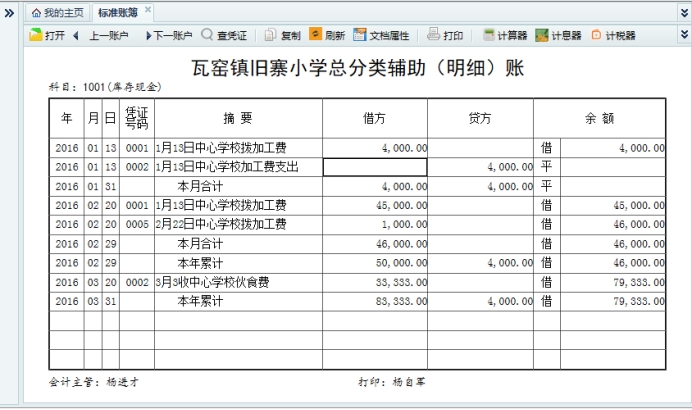Go to next account with 下一账户
Image resolution: width=692 pixels, height=410 pixels.
pos(168,35)
